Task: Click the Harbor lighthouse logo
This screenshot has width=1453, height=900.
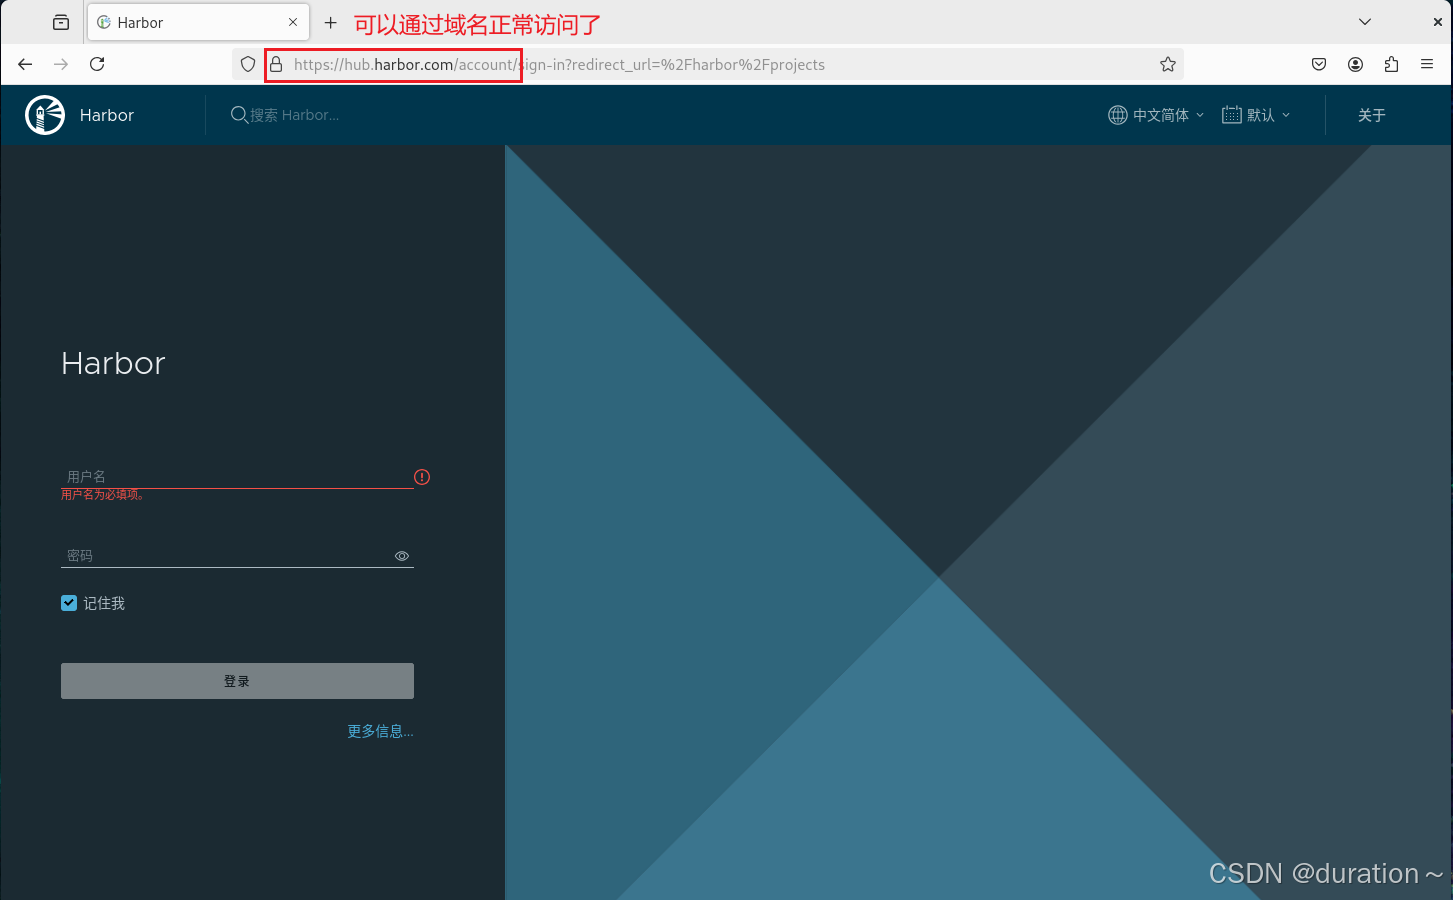Action: [x=45, y=115]
